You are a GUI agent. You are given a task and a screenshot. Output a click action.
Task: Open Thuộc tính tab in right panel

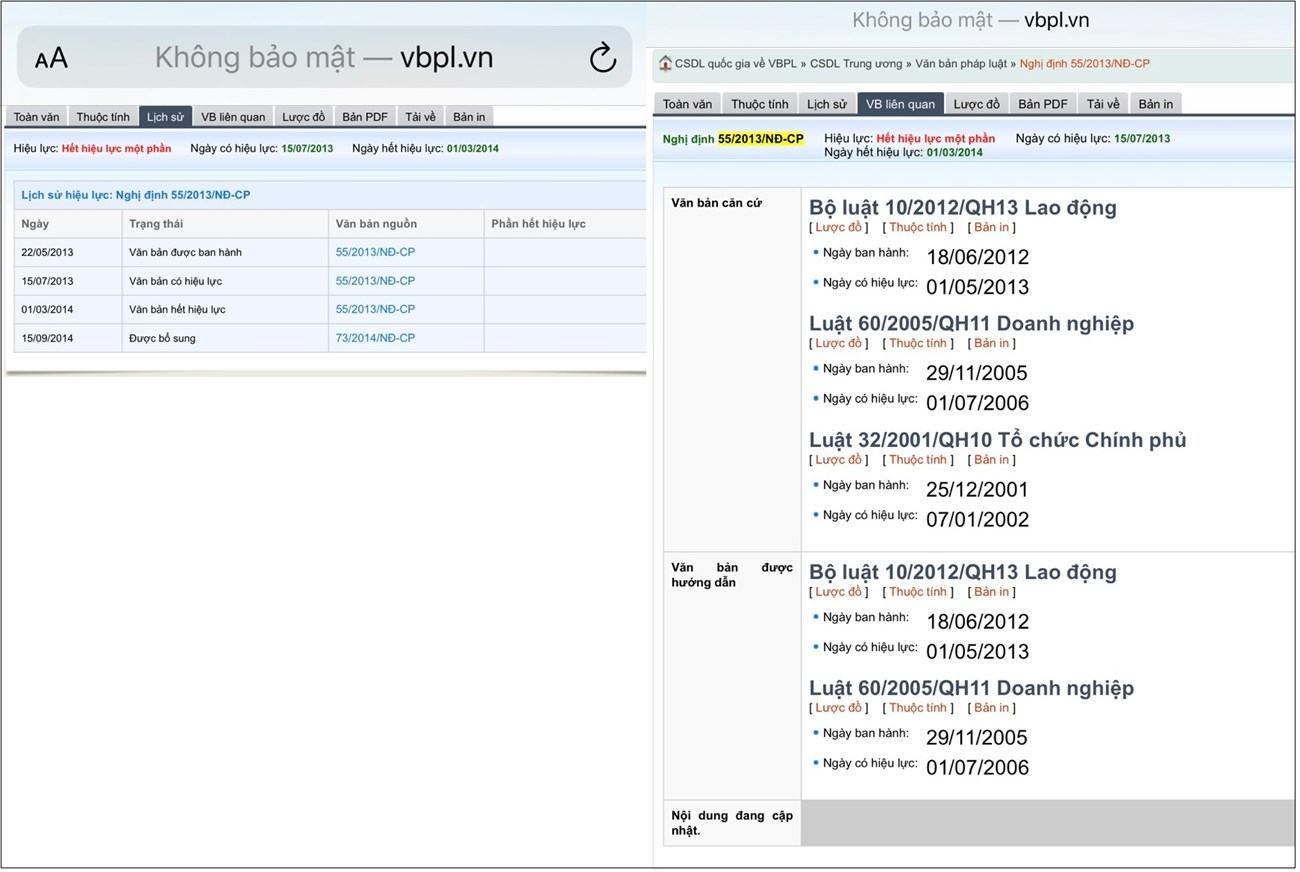(760, 104)
